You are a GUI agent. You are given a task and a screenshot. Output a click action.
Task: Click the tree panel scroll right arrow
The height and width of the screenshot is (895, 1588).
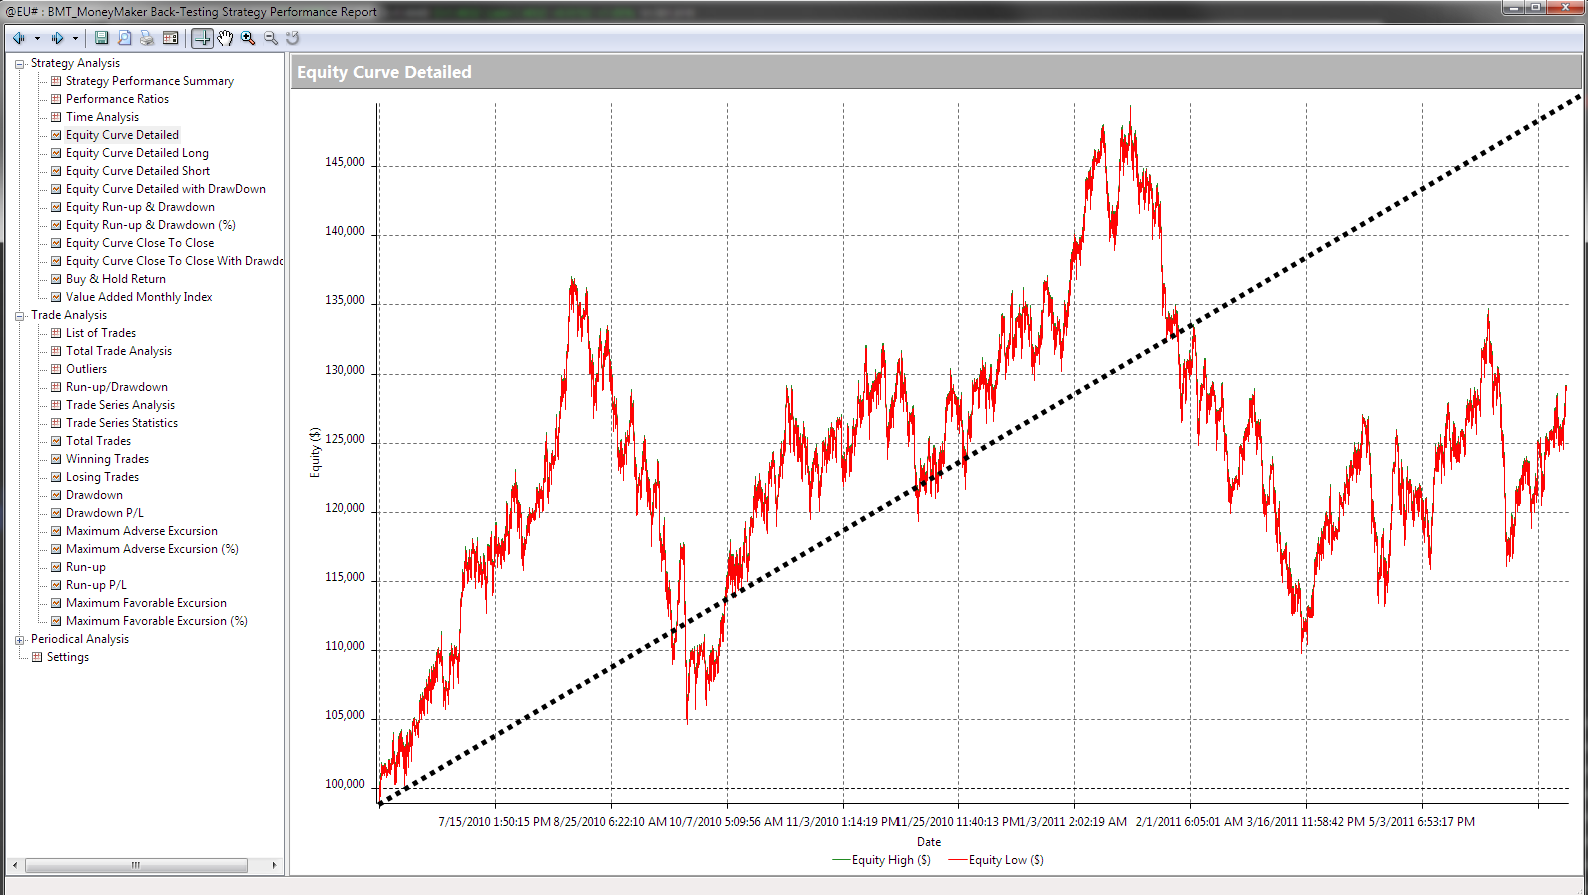click(x=275, y=865)
